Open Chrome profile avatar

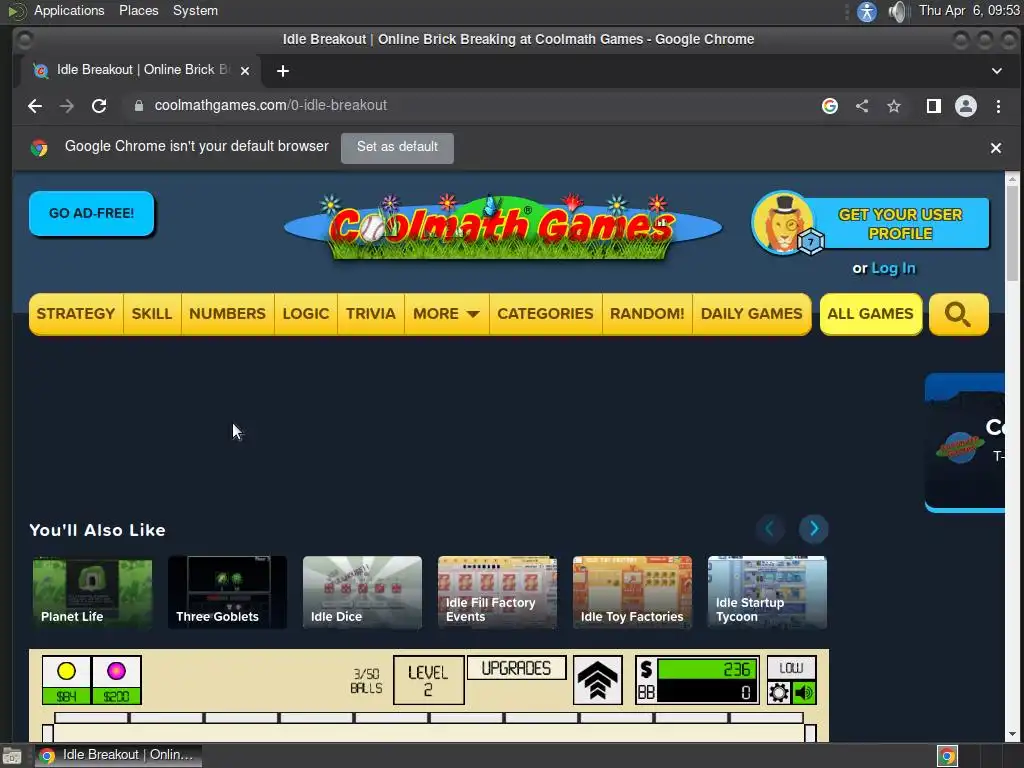[966, 106]
